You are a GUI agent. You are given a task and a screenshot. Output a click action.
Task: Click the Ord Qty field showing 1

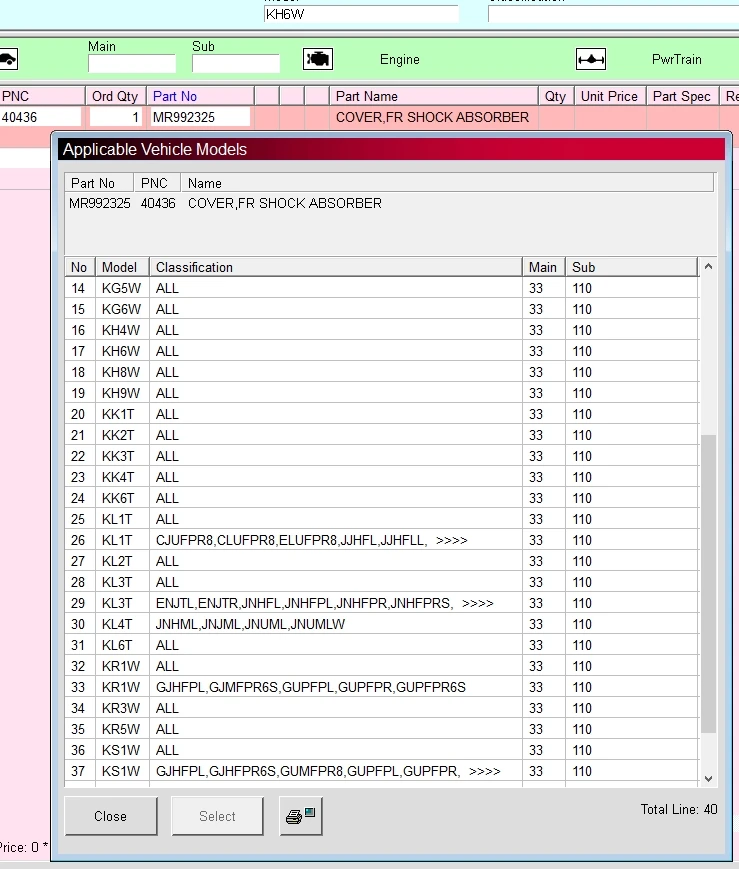click(115, 117)
